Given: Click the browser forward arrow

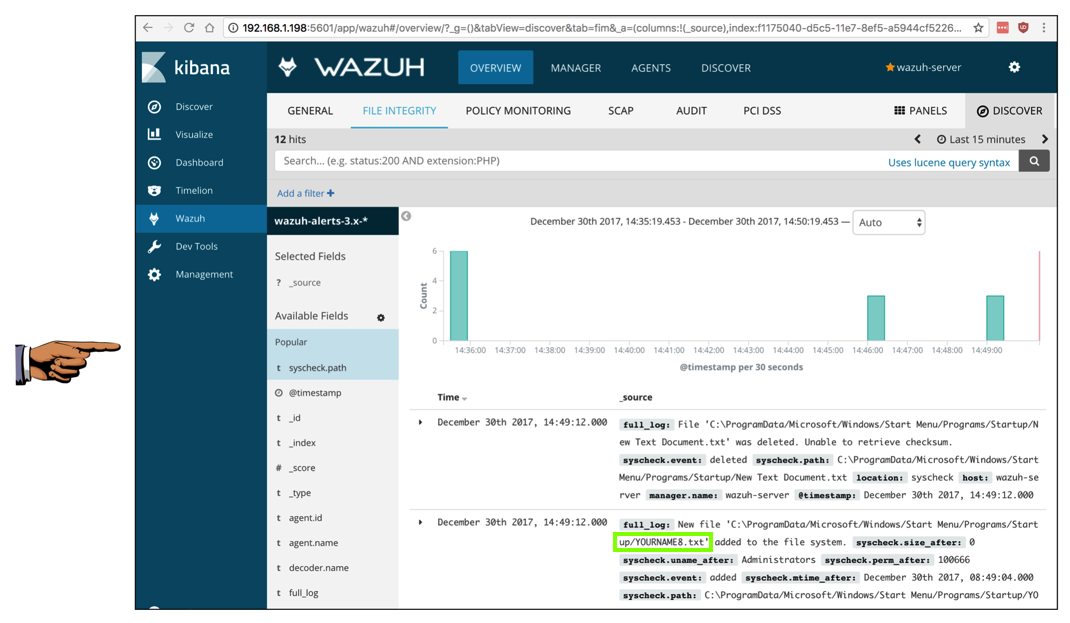Looking at the screenshot, I should 169,28.
